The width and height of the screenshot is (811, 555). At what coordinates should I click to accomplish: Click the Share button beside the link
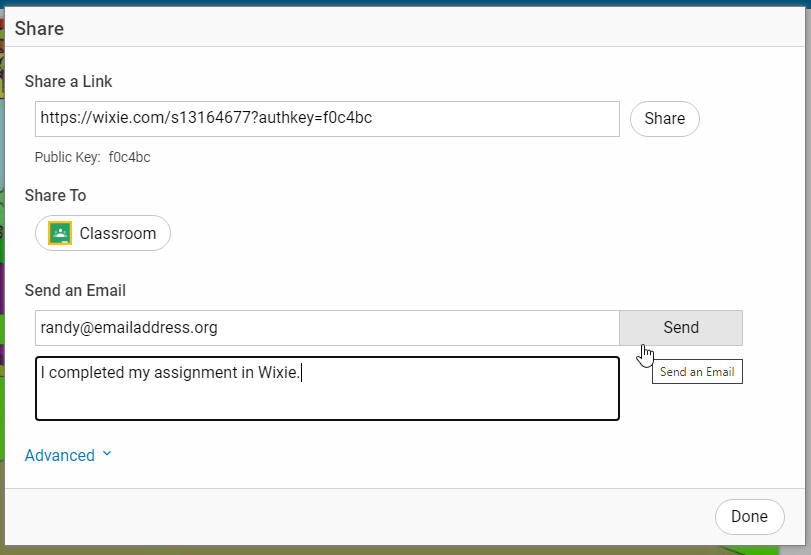click(x=664, y=119)
